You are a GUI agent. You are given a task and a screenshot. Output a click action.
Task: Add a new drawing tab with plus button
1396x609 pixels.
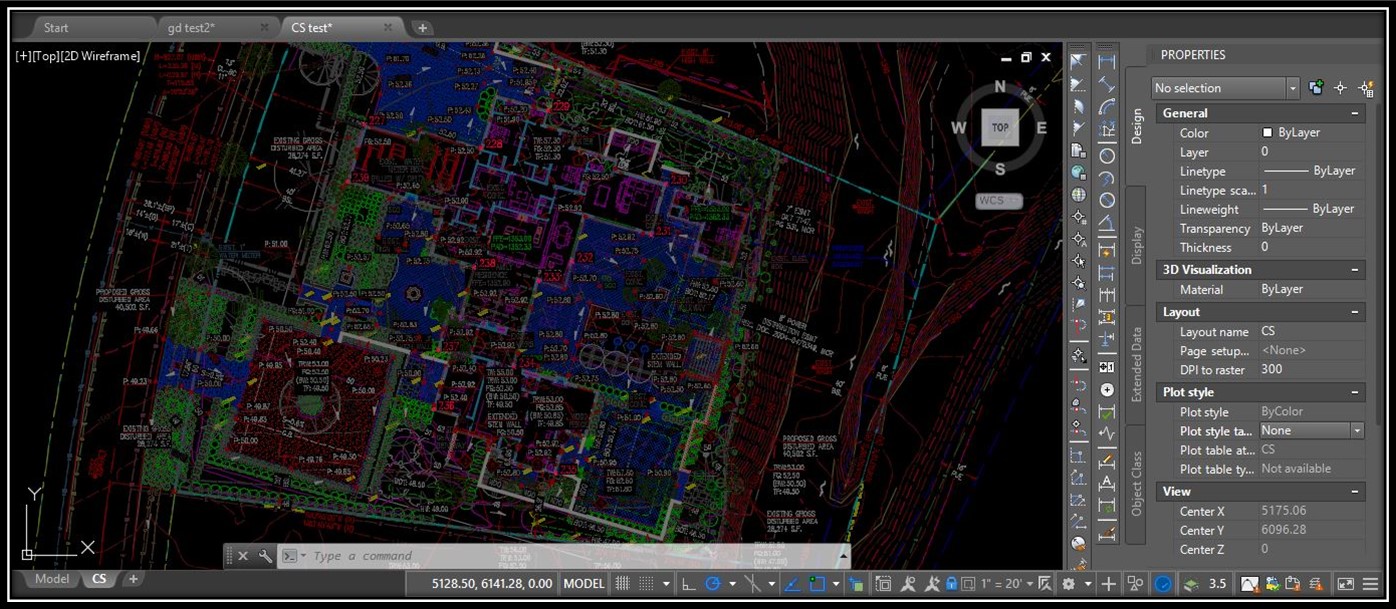(422, 28)
